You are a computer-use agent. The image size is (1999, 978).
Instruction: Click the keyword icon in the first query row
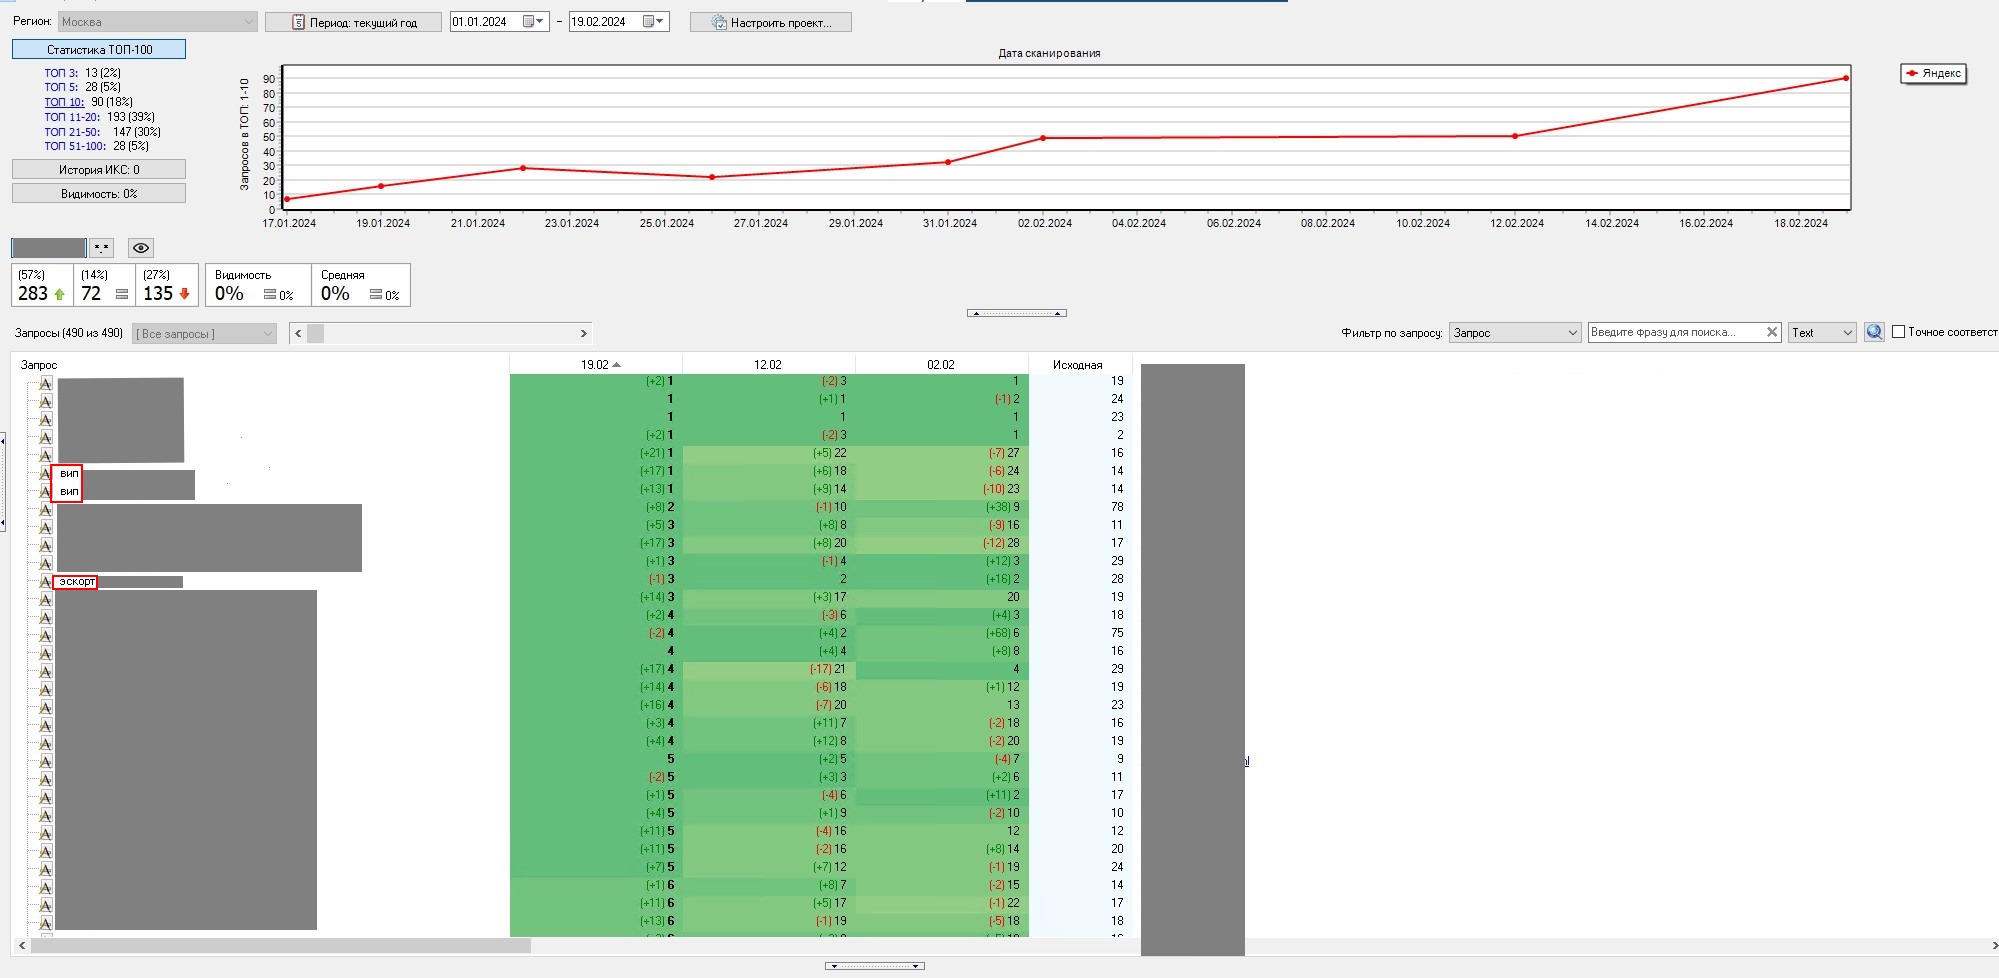45,383
